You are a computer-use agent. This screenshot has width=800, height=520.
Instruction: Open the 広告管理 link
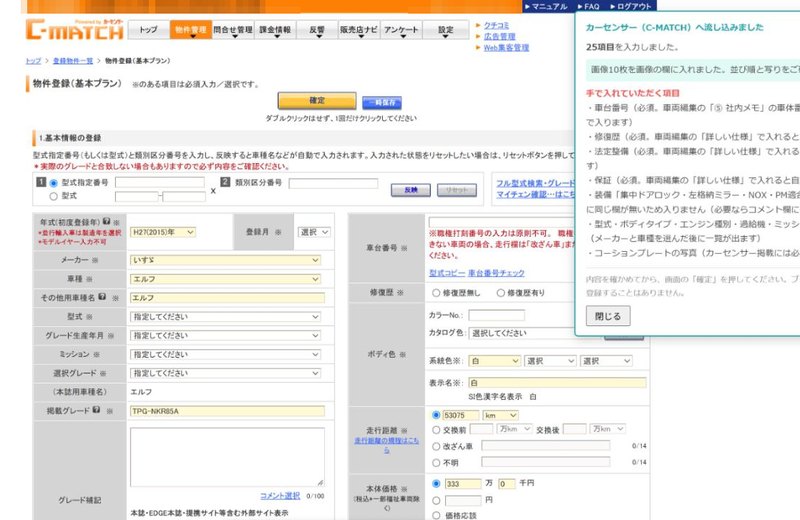499,36
